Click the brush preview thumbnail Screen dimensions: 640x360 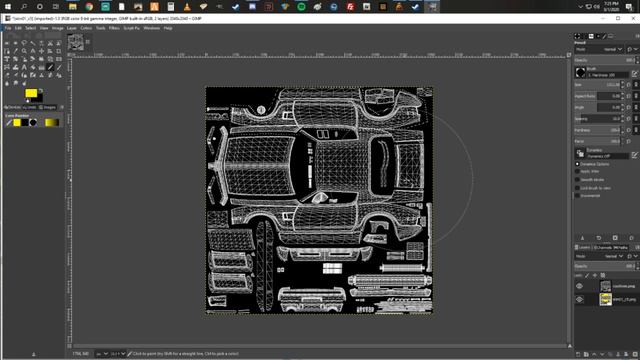pyautogui.click(x=580, y=73)
